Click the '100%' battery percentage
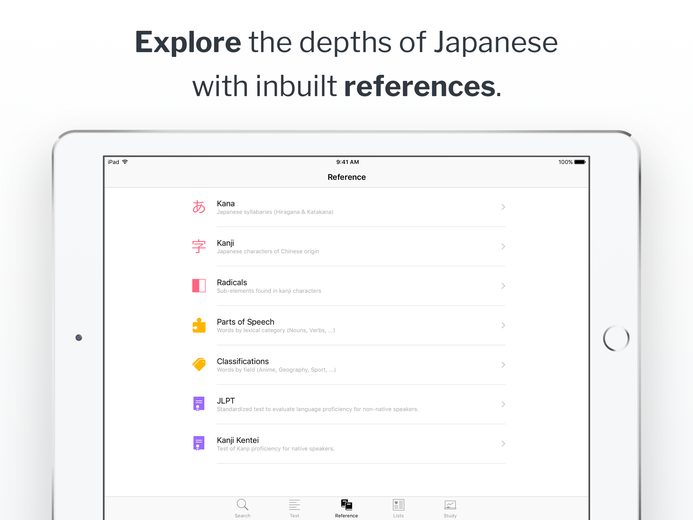693x520 pixels. 565,162
